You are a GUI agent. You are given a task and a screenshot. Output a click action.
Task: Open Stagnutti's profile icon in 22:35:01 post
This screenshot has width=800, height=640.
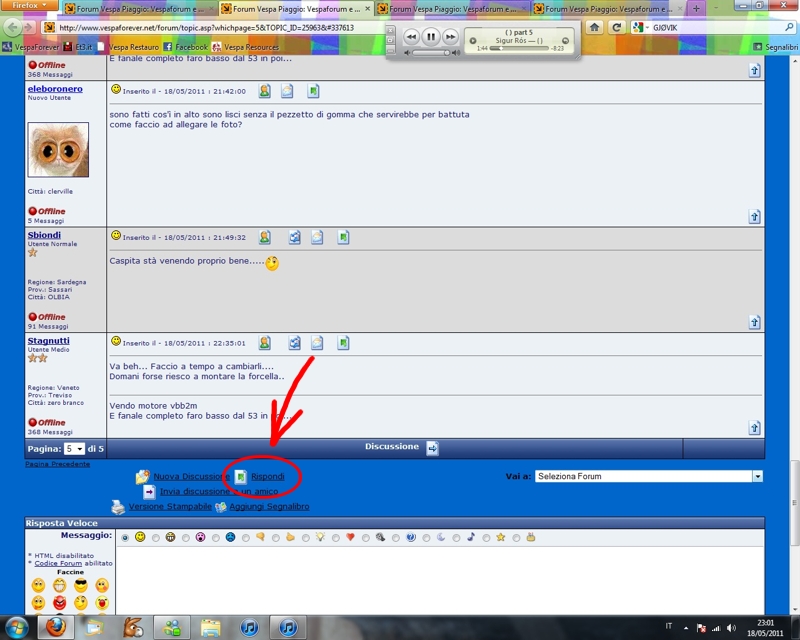264,343
